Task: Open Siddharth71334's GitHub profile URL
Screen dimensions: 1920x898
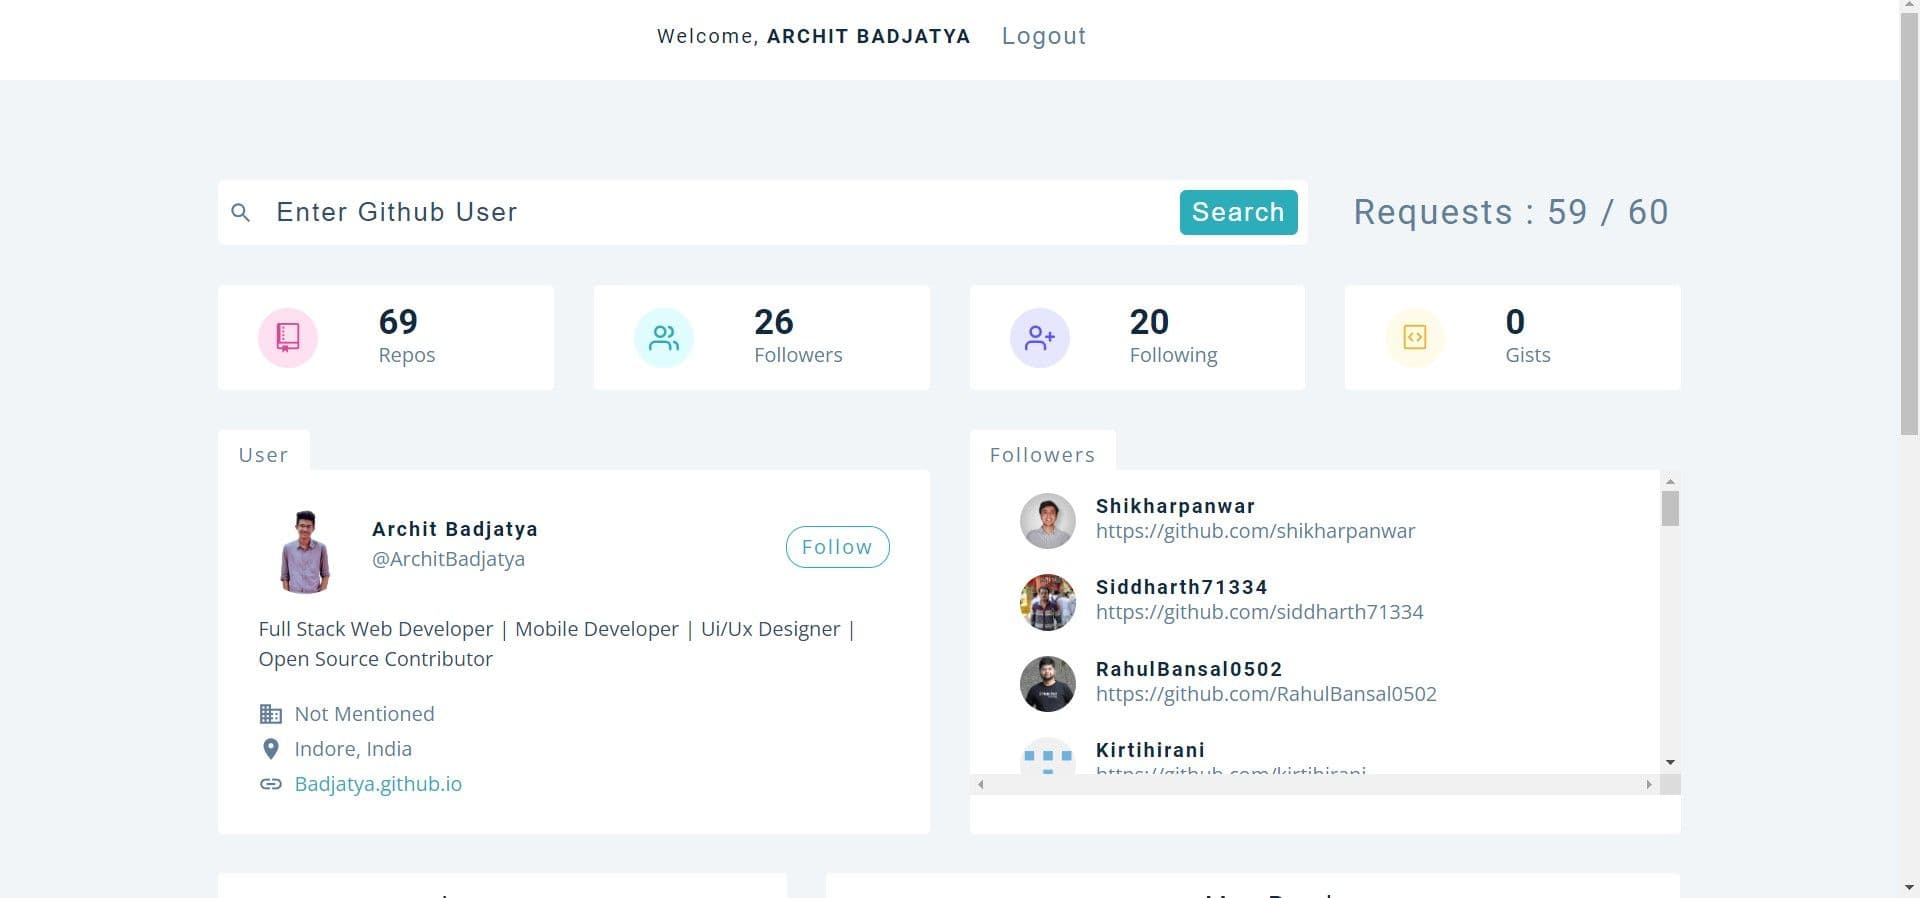Action: point(1259,612)
